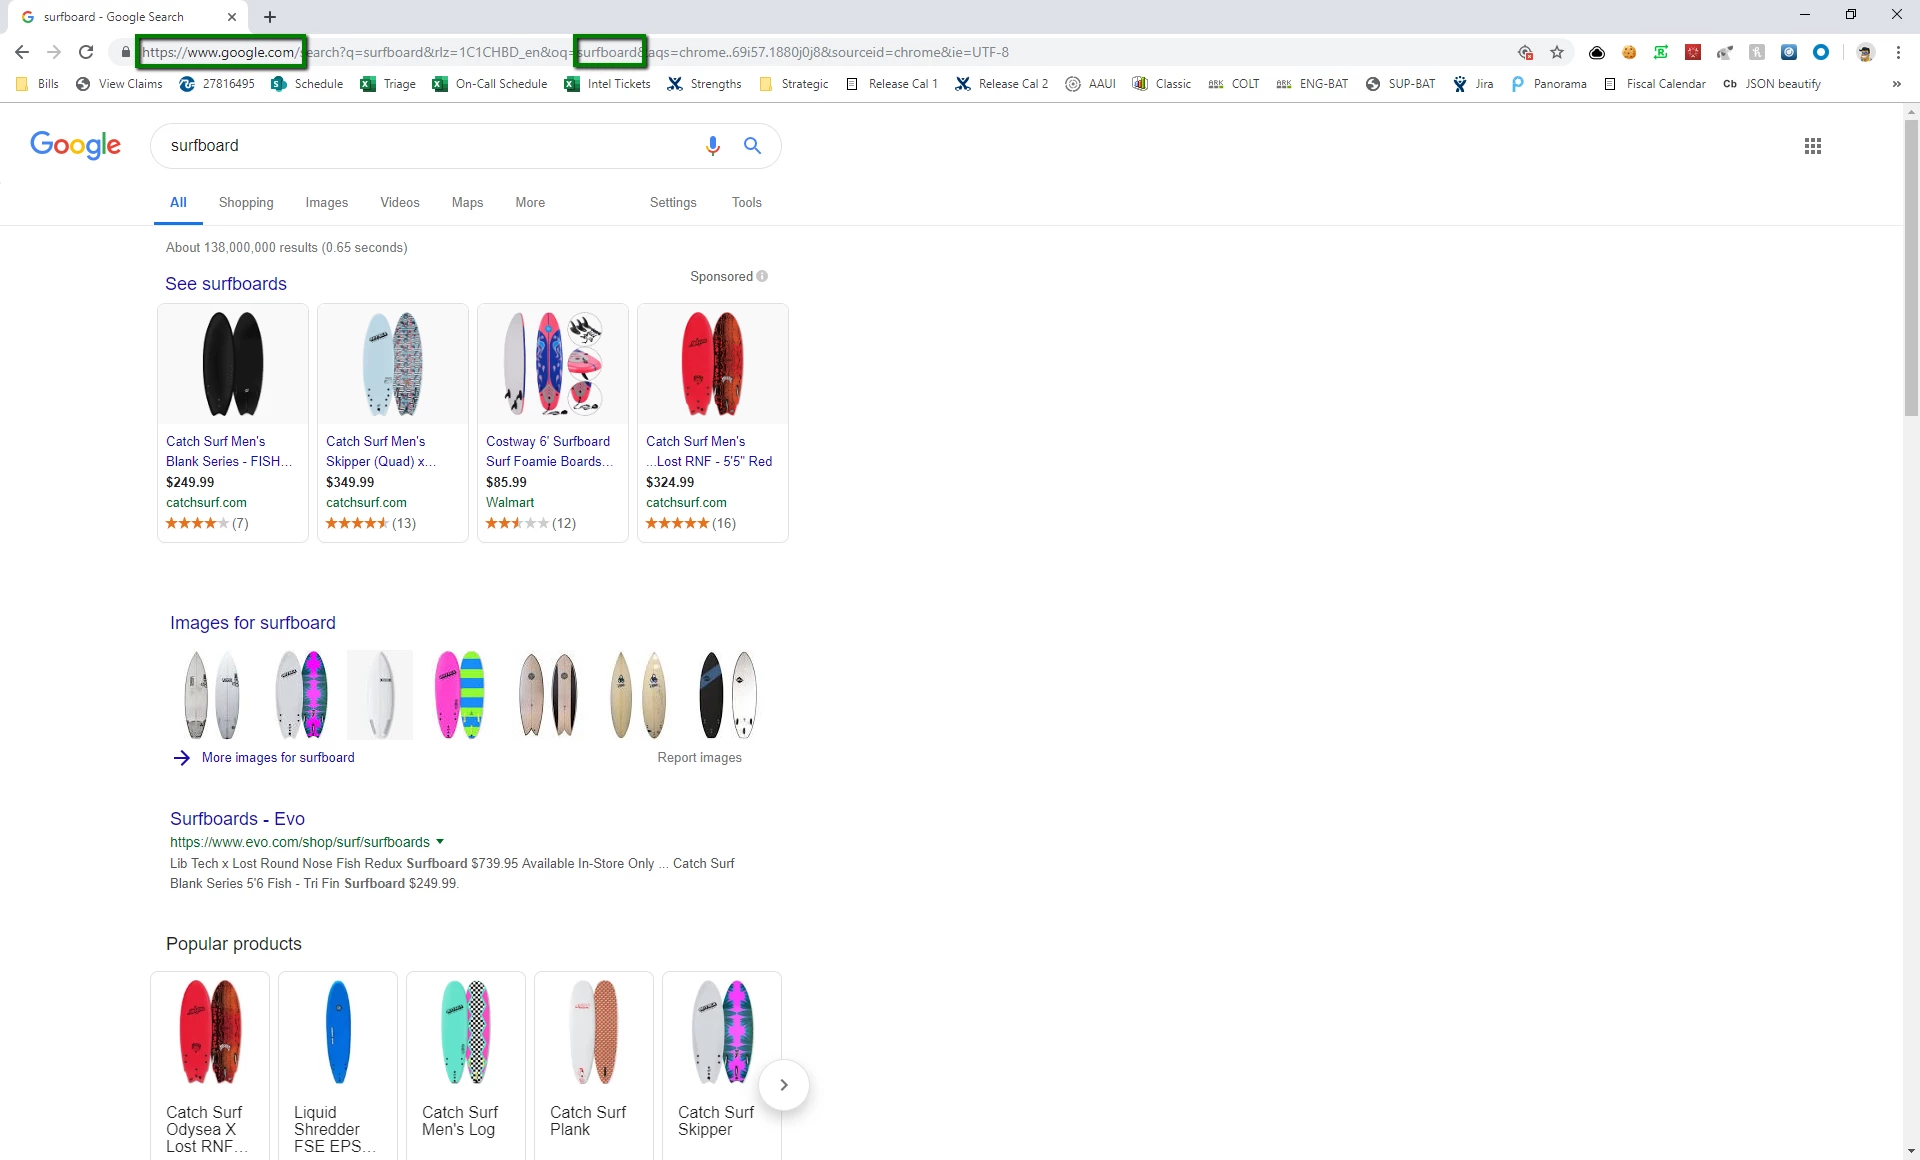Switch to the Shopping tab
The width and height of the screenshot is (1920, 1160).
point(246,202)
